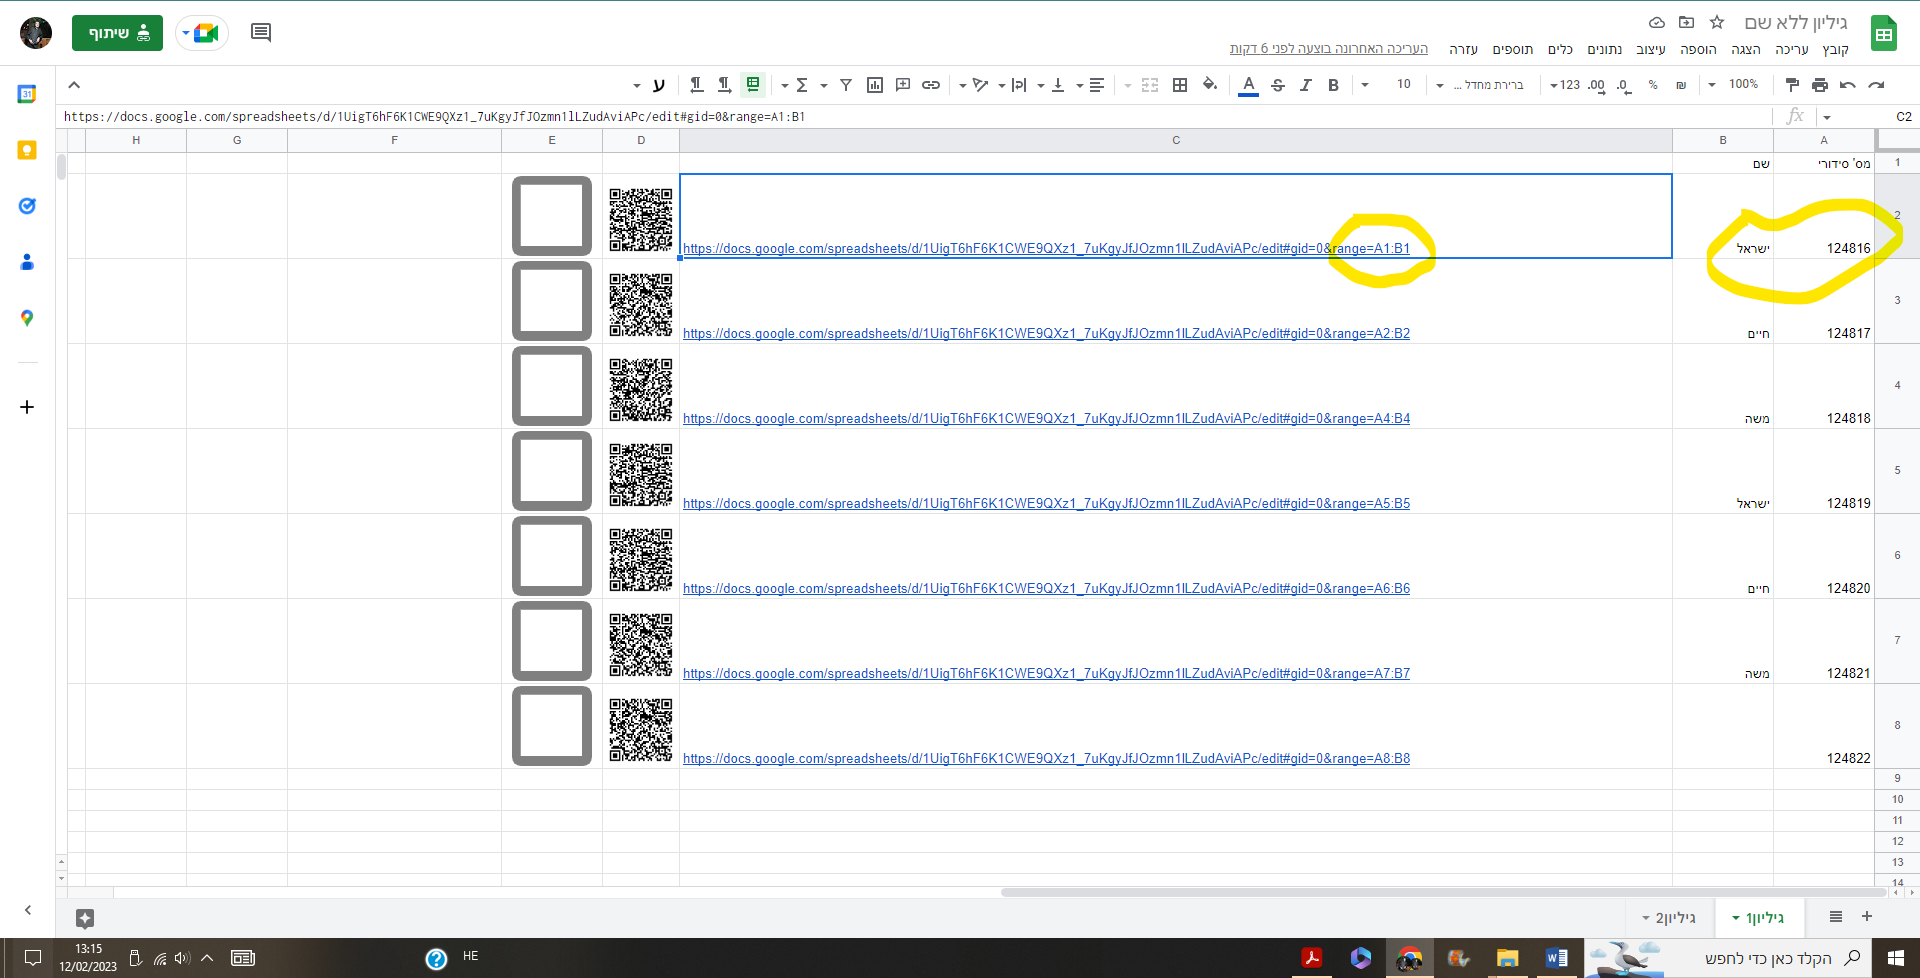1920x978 pixels.
Task: Star this spreadsheet
Action: (1717, 22)
